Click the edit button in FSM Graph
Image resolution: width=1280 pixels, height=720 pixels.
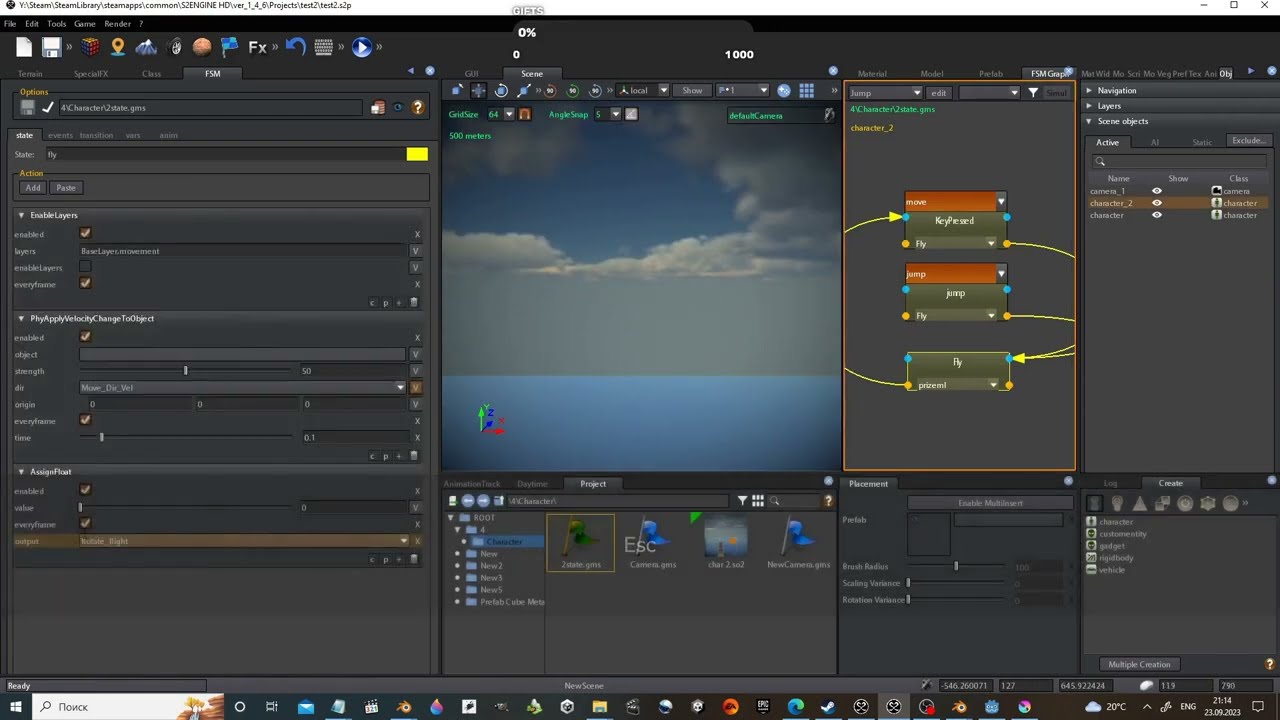click(939, 93)
